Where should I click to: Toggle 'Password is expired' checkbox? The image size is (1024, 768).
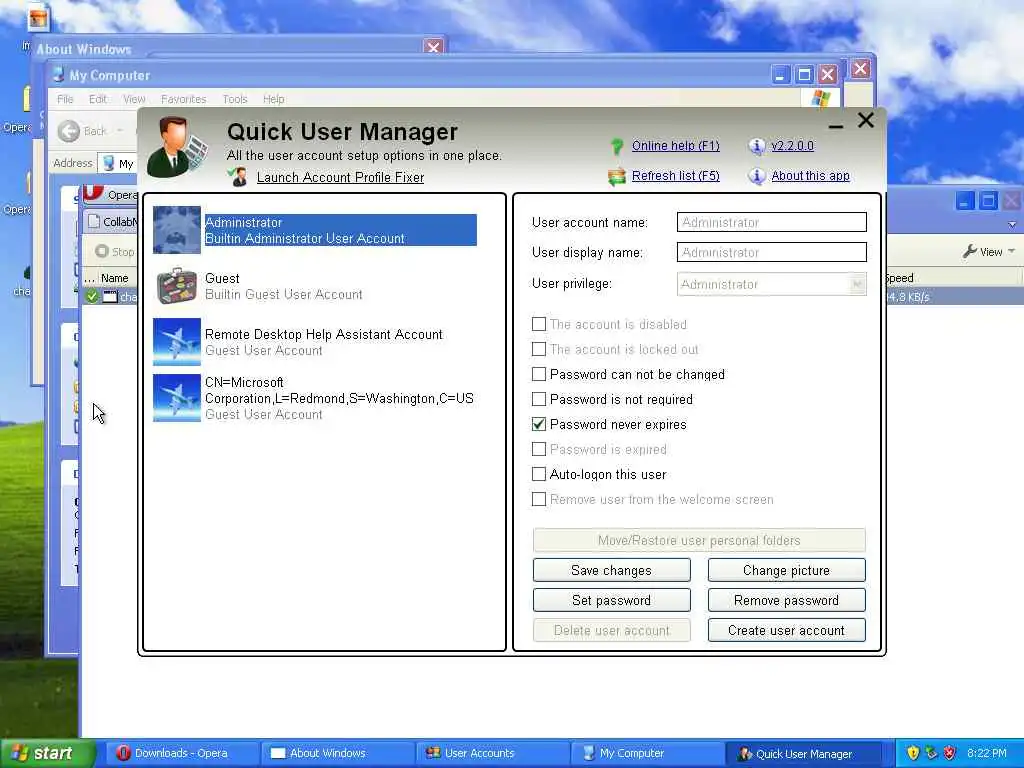point(539,449)
